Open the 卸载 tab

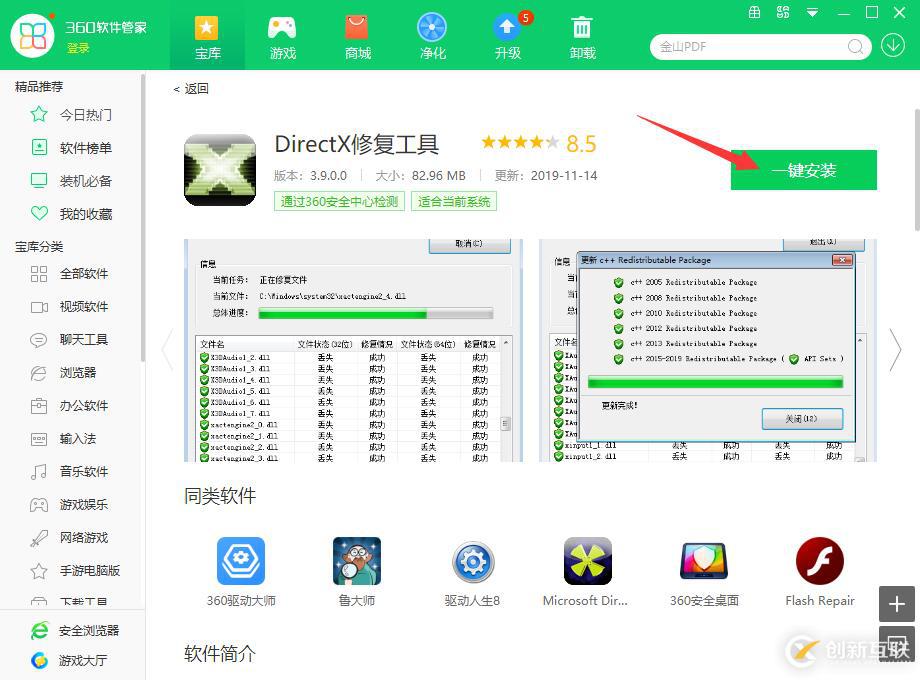[582, 38]
